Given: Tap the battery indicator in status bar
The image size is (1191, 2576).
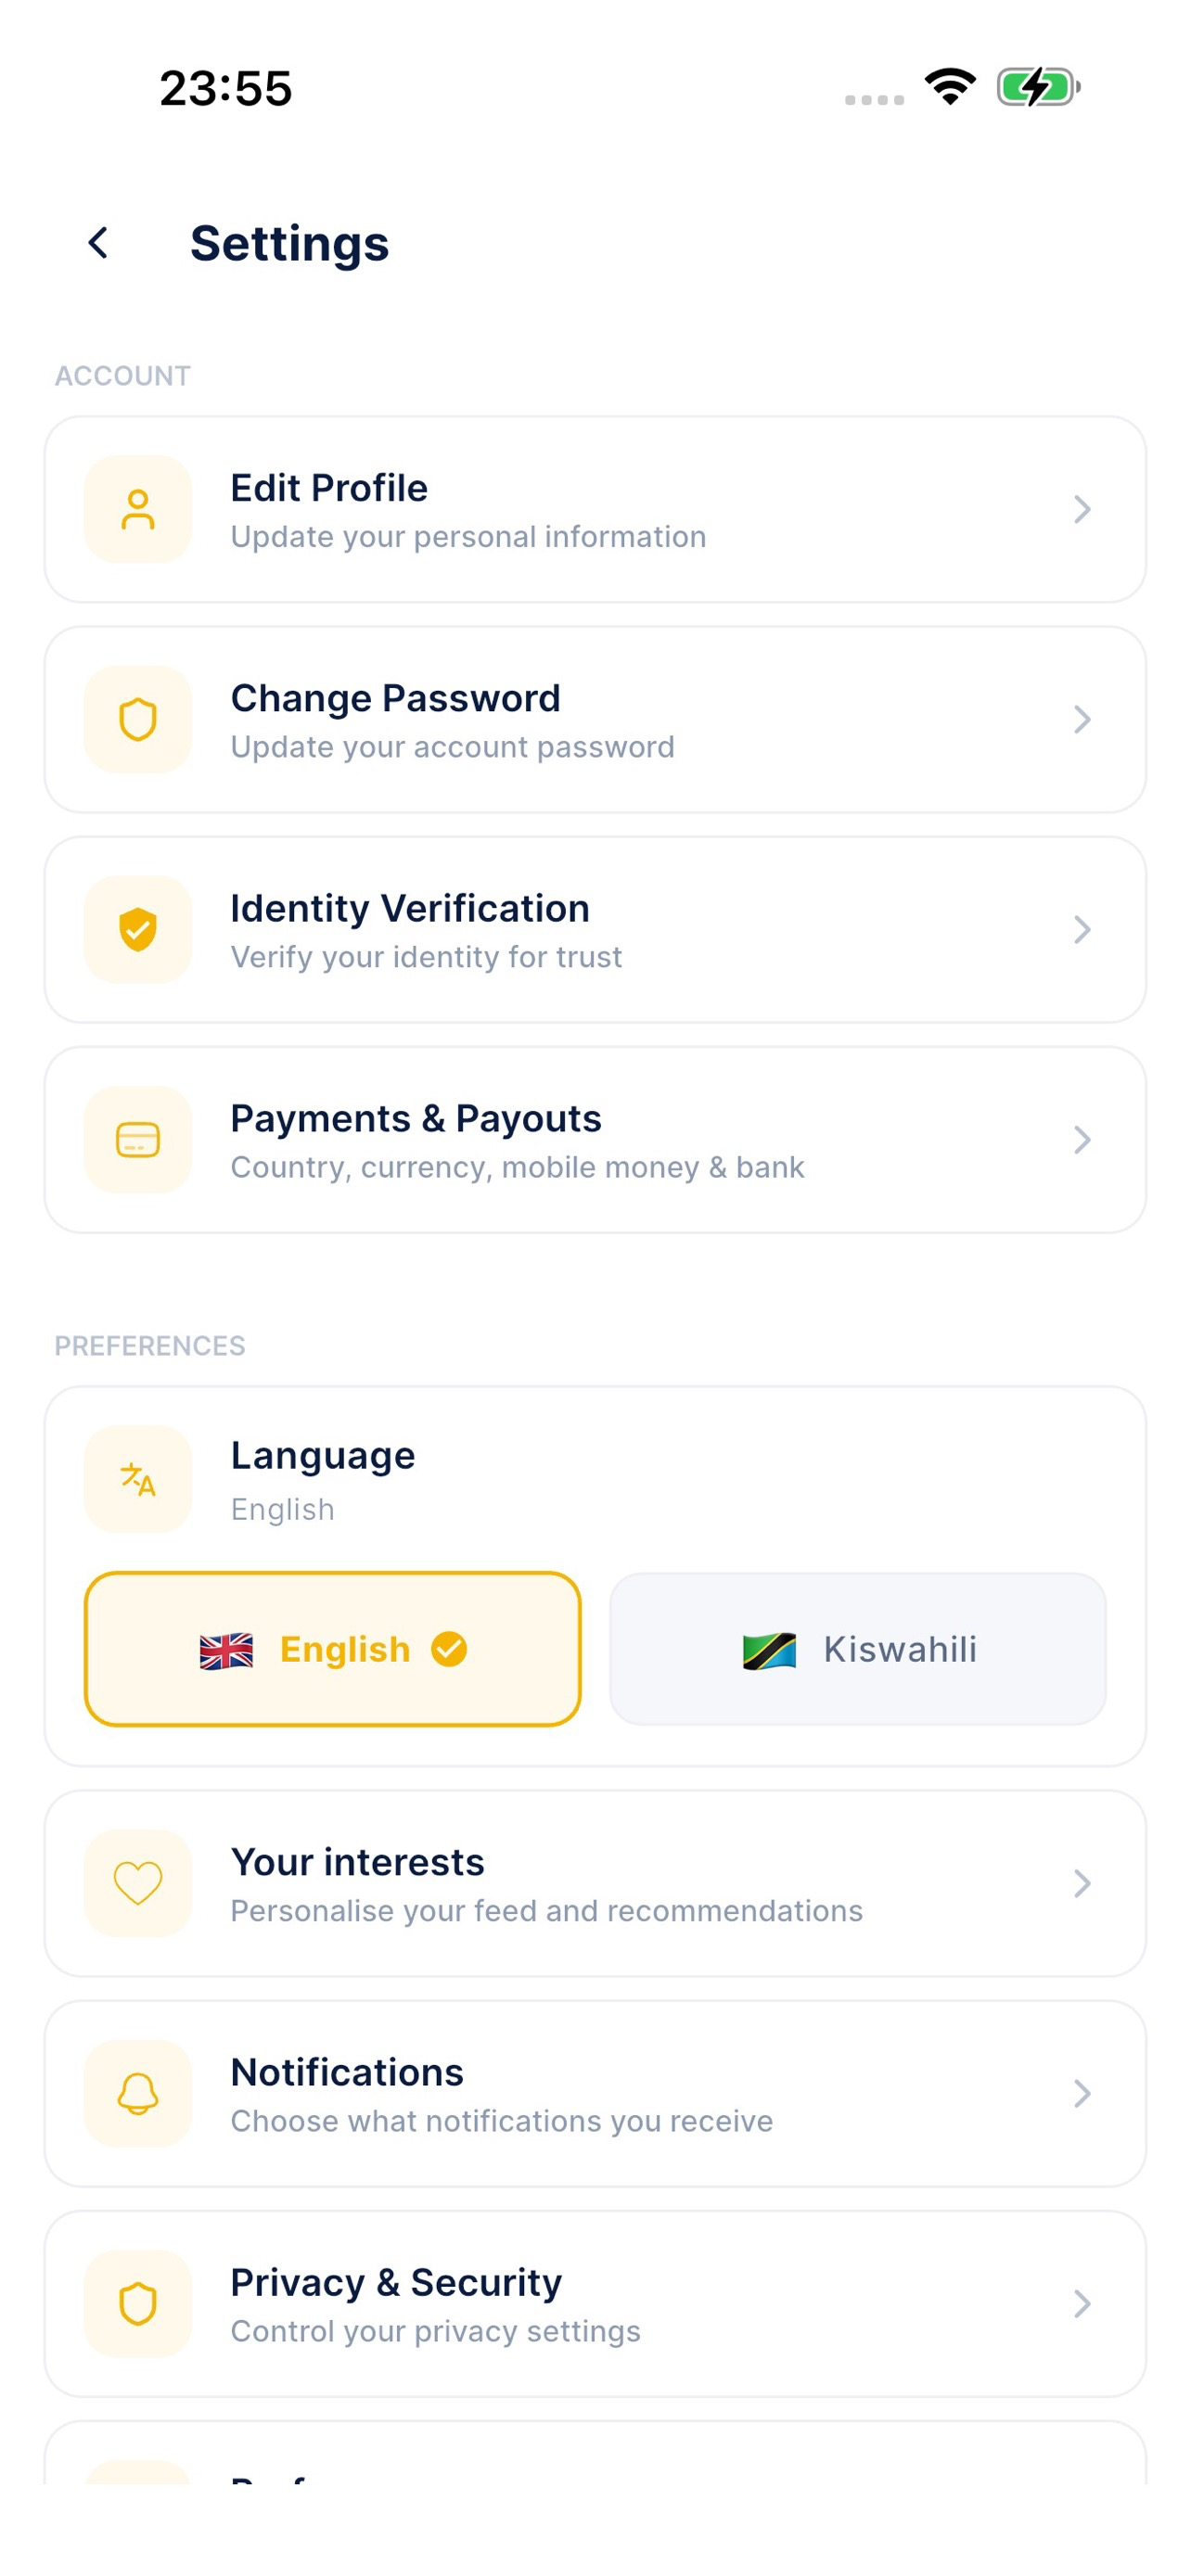Looking at the screenshot, I should click(x=1038, y=87).
